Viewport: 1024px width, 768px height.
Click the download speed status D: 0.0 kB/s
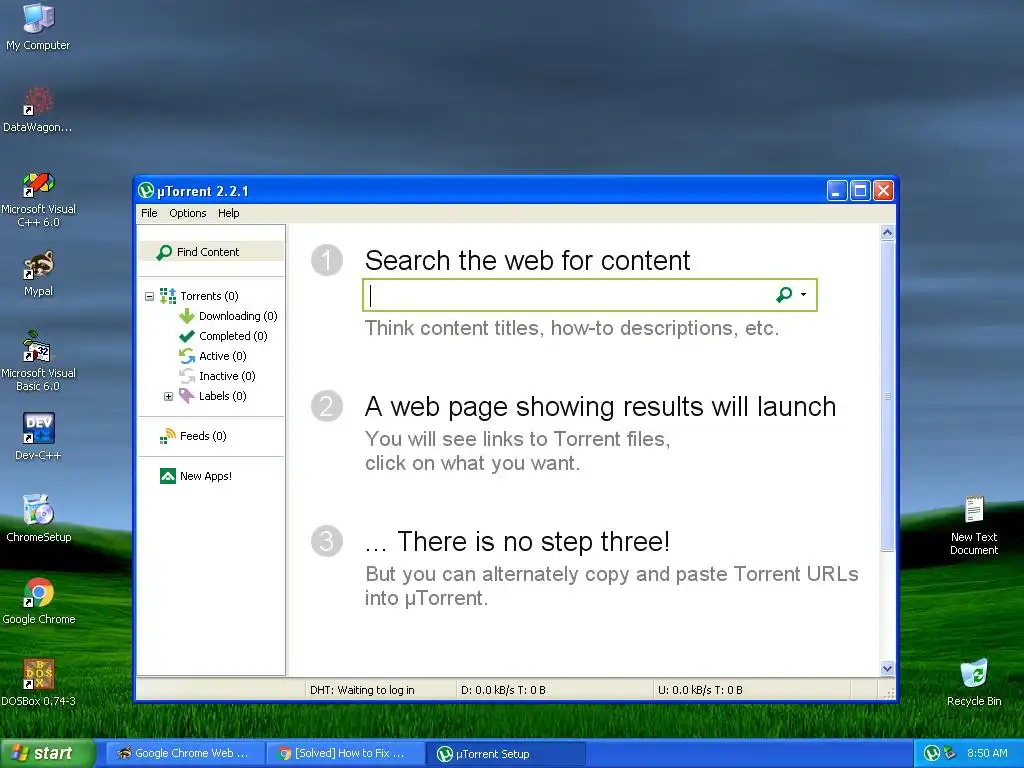(503, 690)
